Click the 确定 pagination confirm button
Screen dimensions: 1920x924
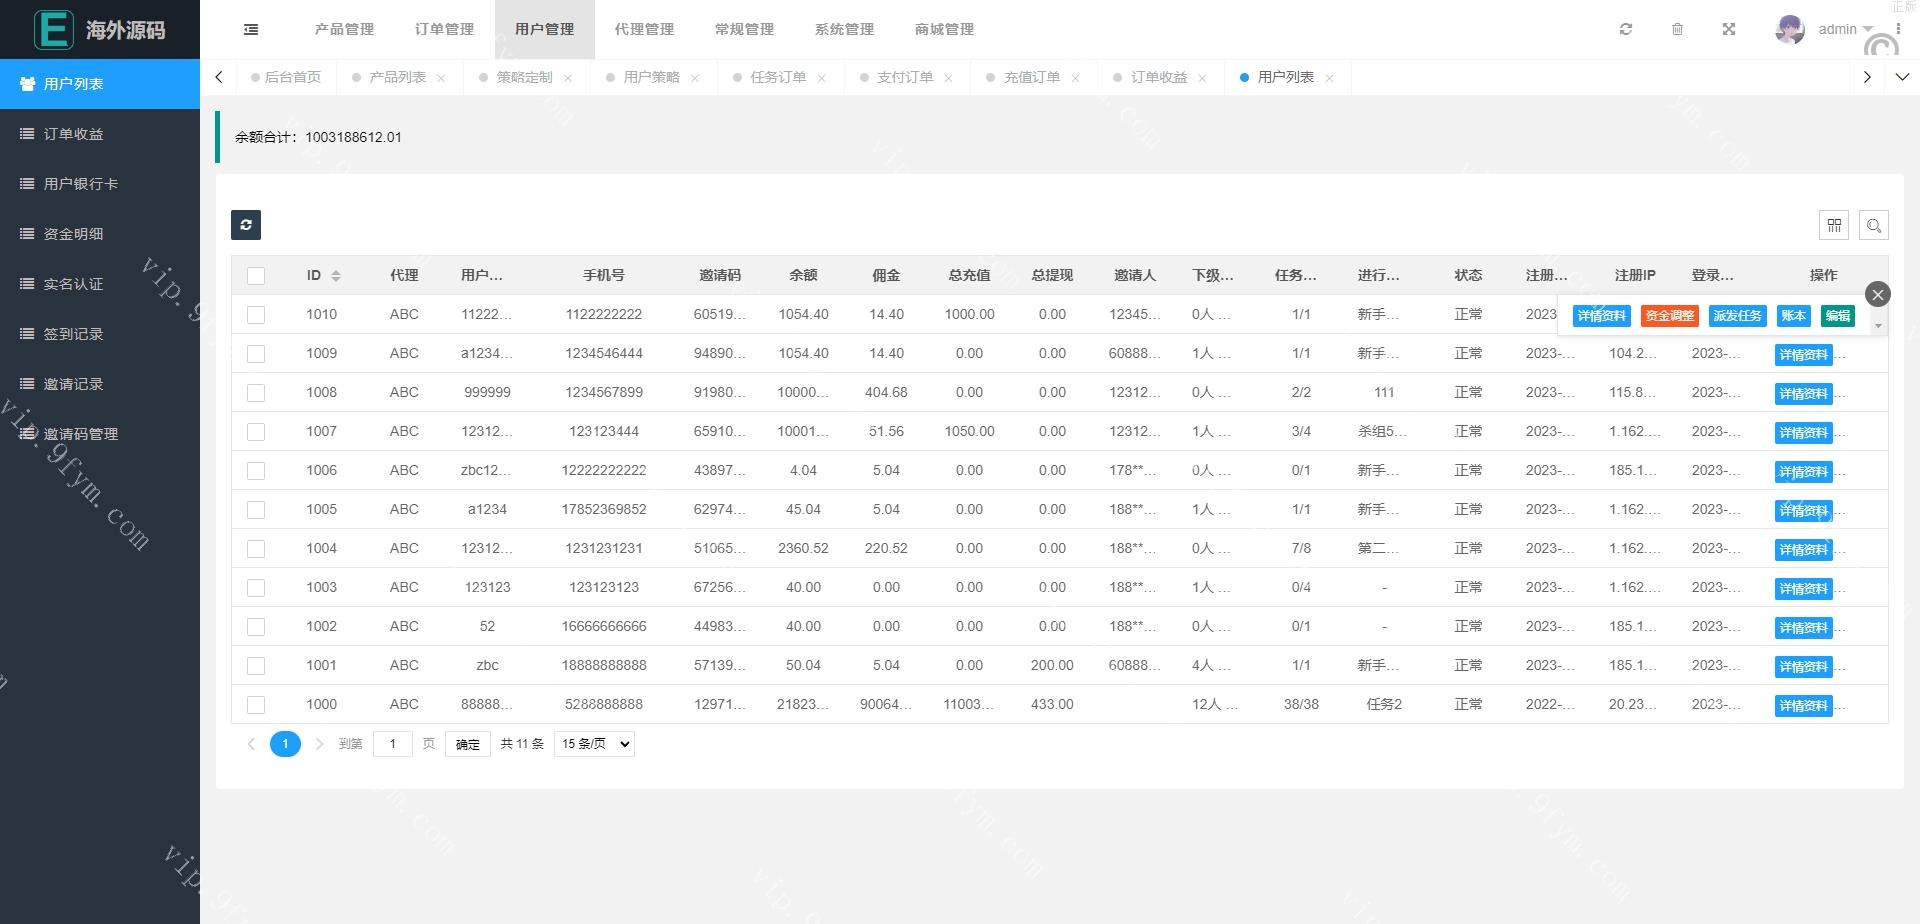tap(467, 744)
